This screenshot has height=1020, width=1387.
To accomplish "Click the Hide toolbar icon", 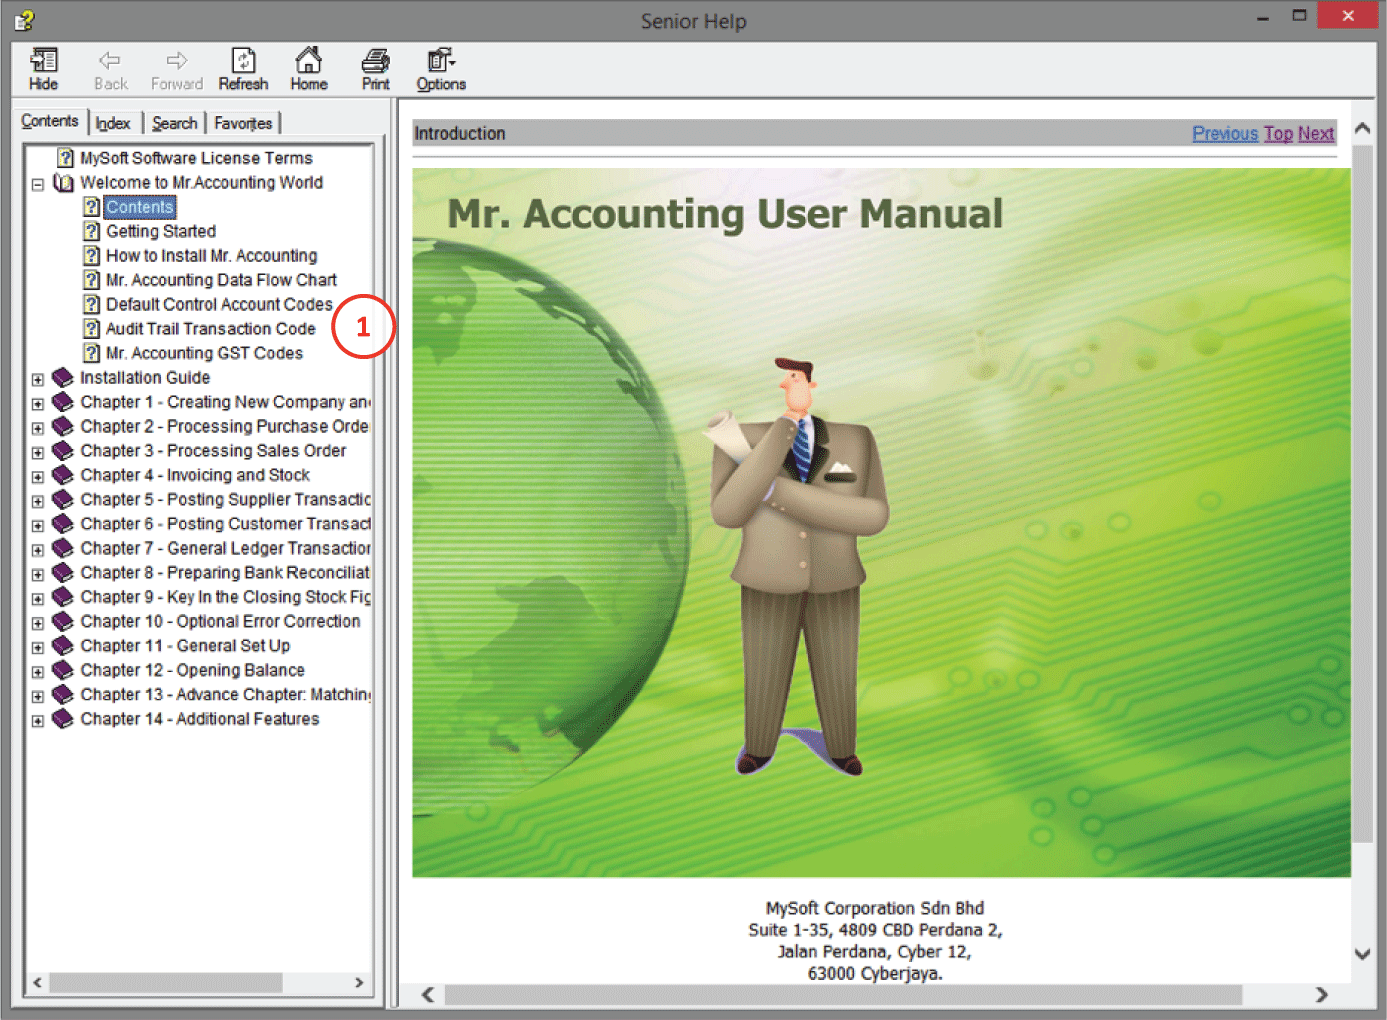I will tap(43, 61).
